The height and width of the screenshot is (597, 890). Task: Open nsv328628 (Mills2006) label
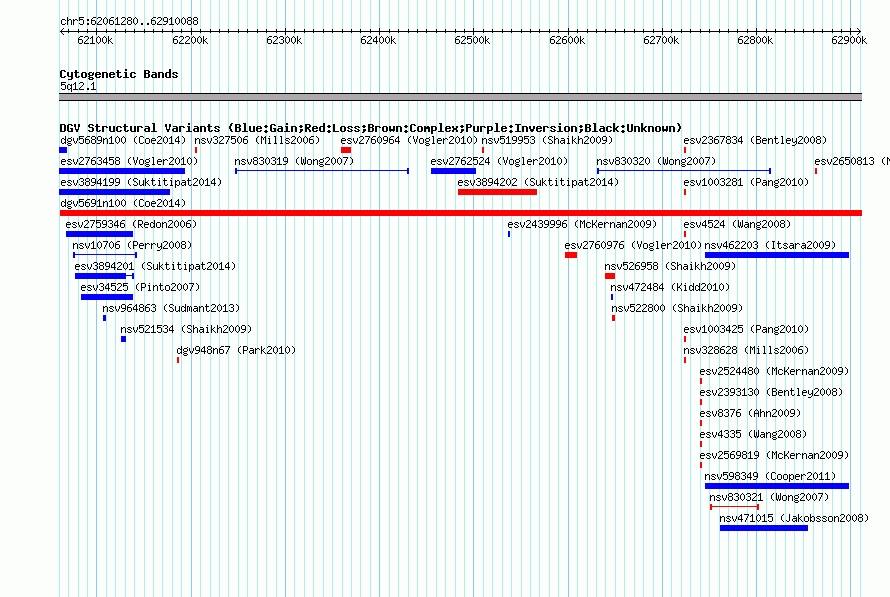746,350
